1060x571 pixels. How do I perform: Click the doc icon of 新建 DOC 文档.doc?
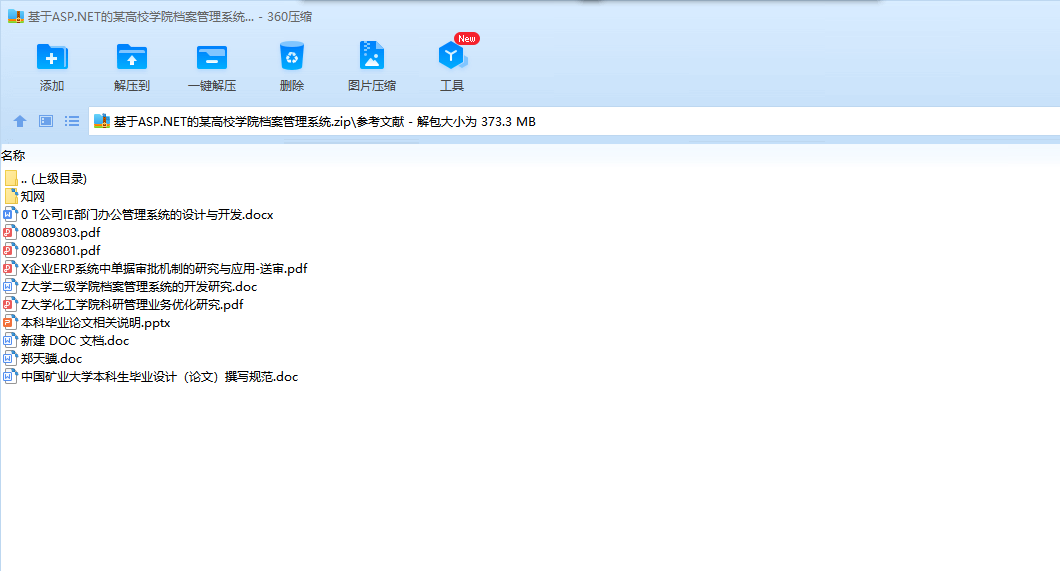[10, 341]
